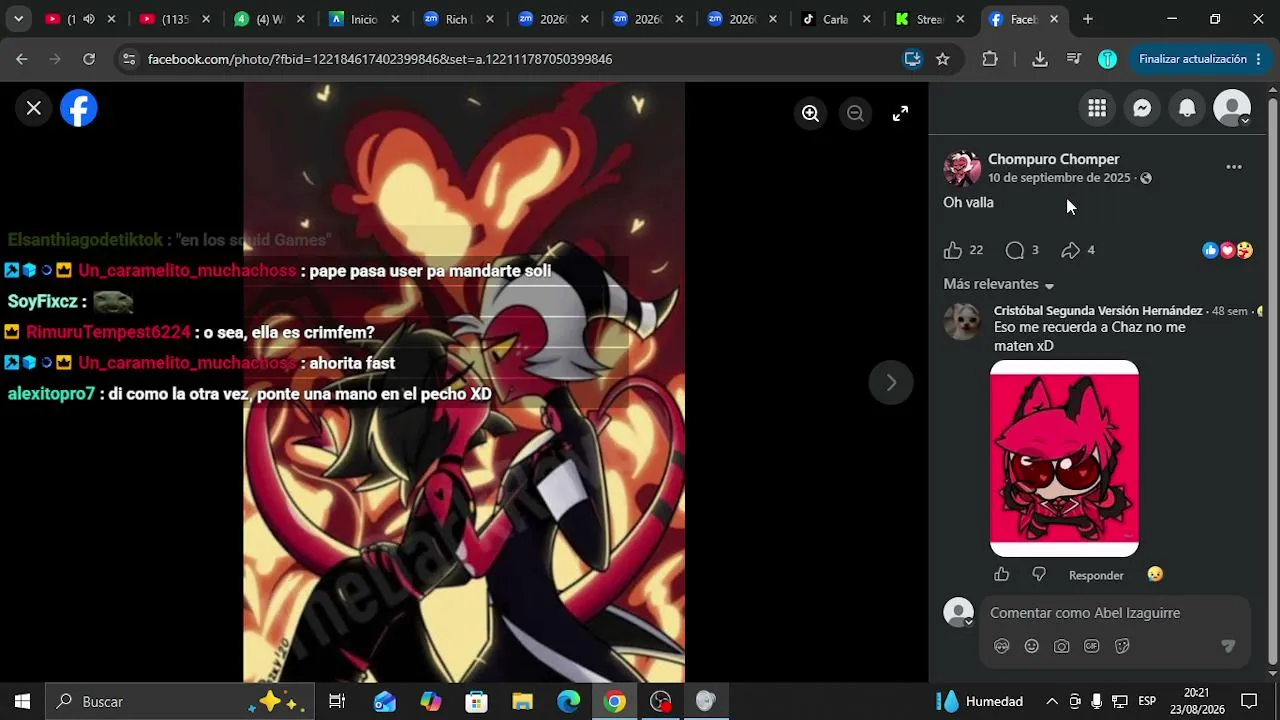Like Cristóbal's comment

coord(1001,574)
